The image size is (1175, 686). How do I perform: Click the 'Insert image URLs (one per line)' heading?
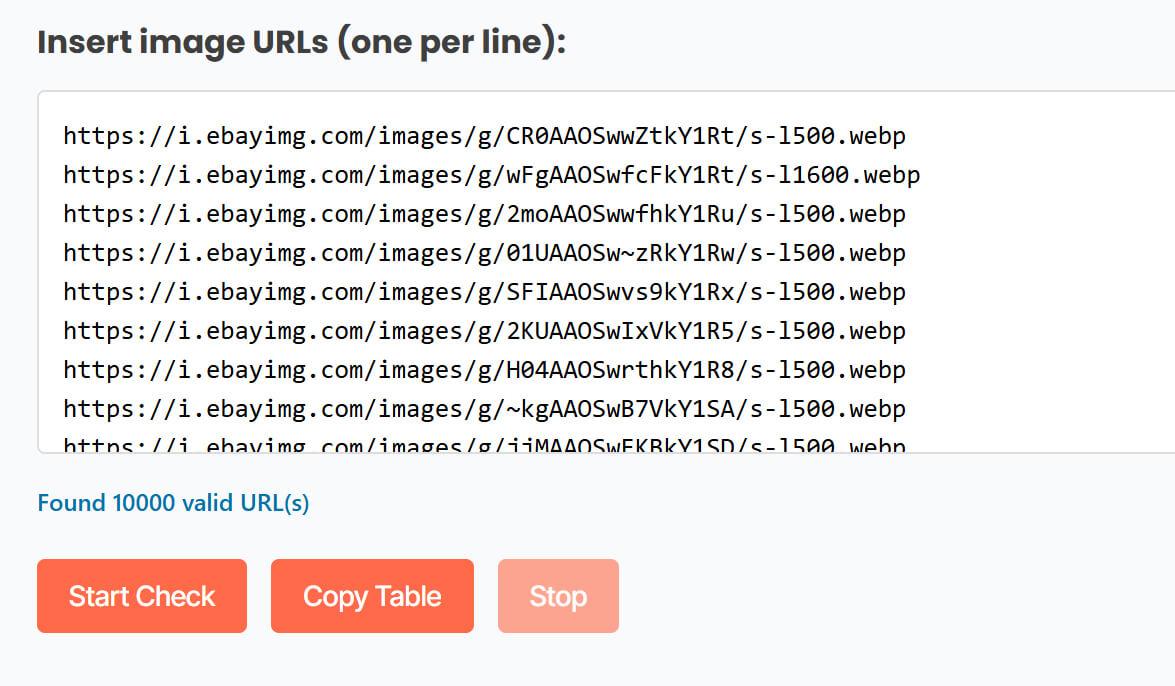click(x=301, y=44)
